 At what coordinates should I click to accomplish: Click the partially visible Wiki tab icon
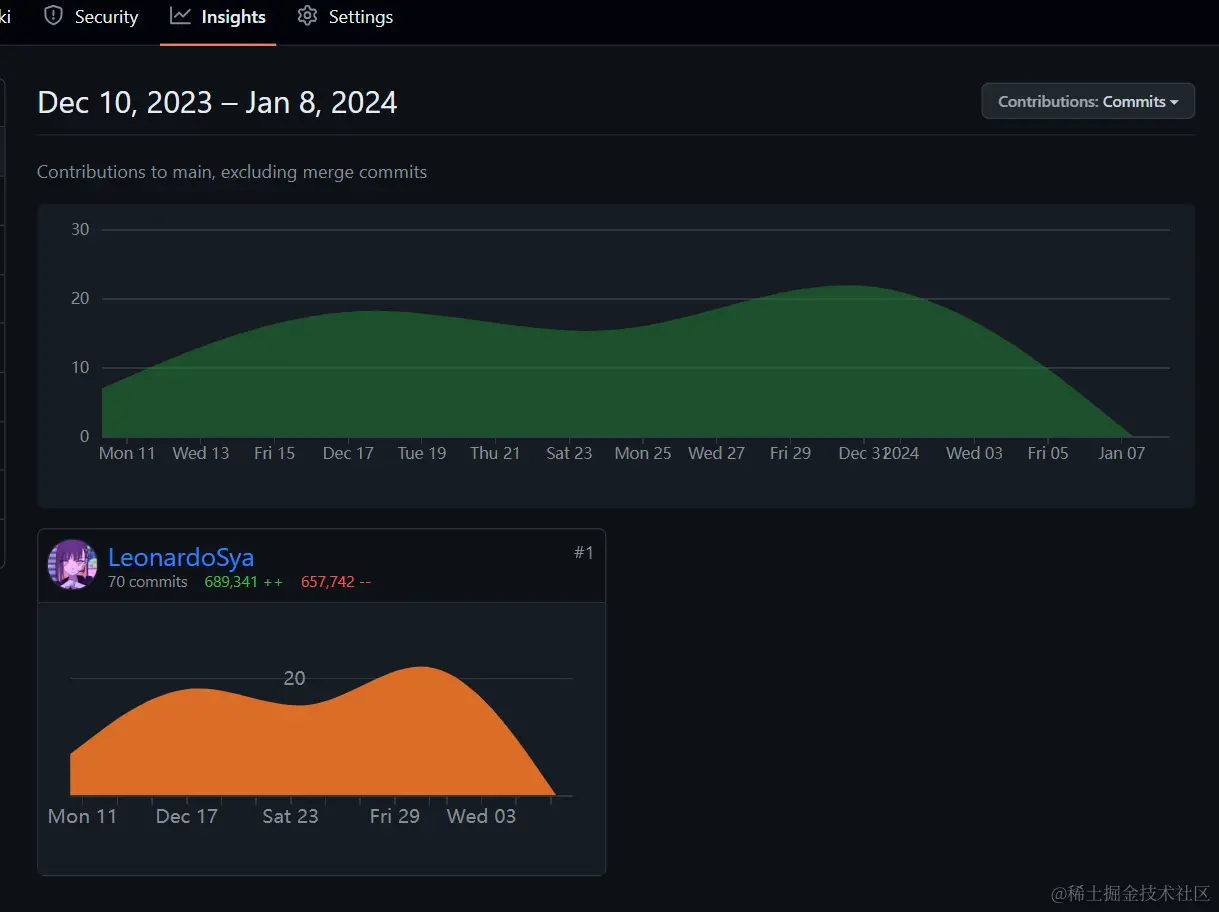click(7, 17)
